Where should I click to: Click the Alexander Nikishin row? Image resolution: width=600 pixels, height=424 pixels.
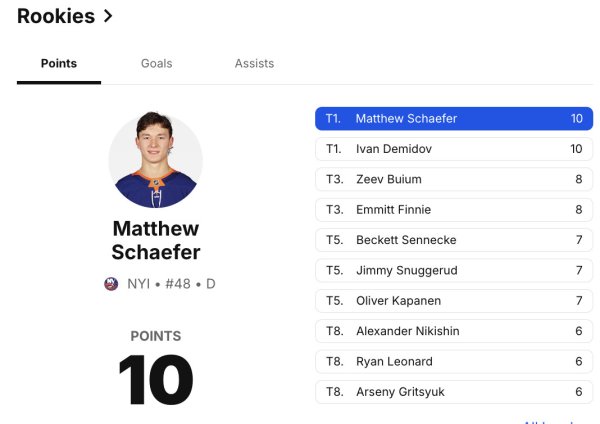454,331
